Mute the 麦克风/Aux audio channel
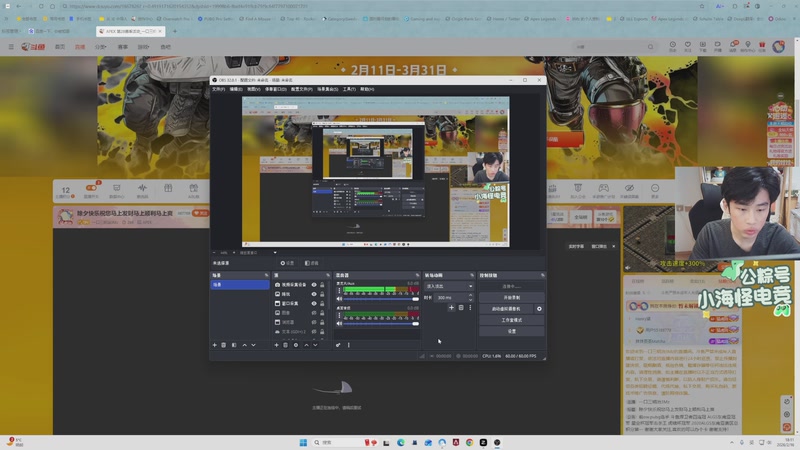 point(339,298)
